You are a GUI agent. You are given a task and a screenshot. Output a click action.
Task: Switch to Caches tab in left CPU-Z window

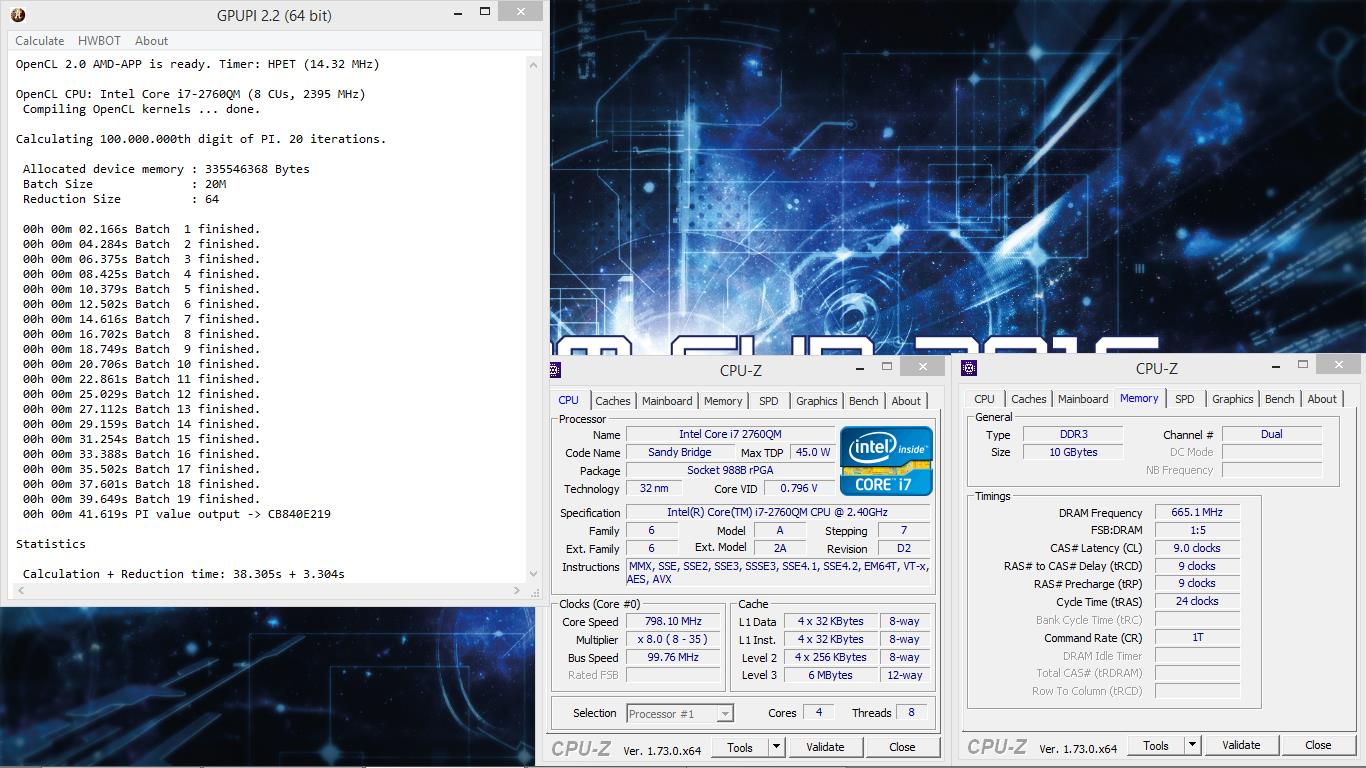pyautogui.click(x=613, y=401)
